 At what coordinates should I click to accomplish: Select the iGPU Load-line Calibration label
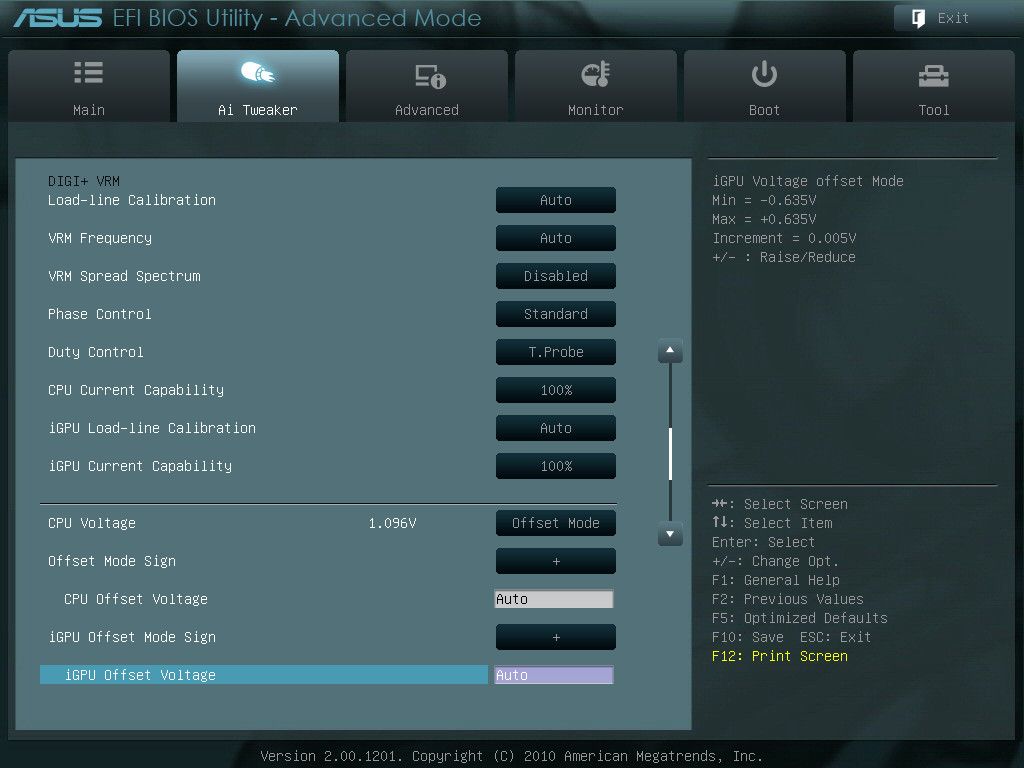(x=152, y=428)
